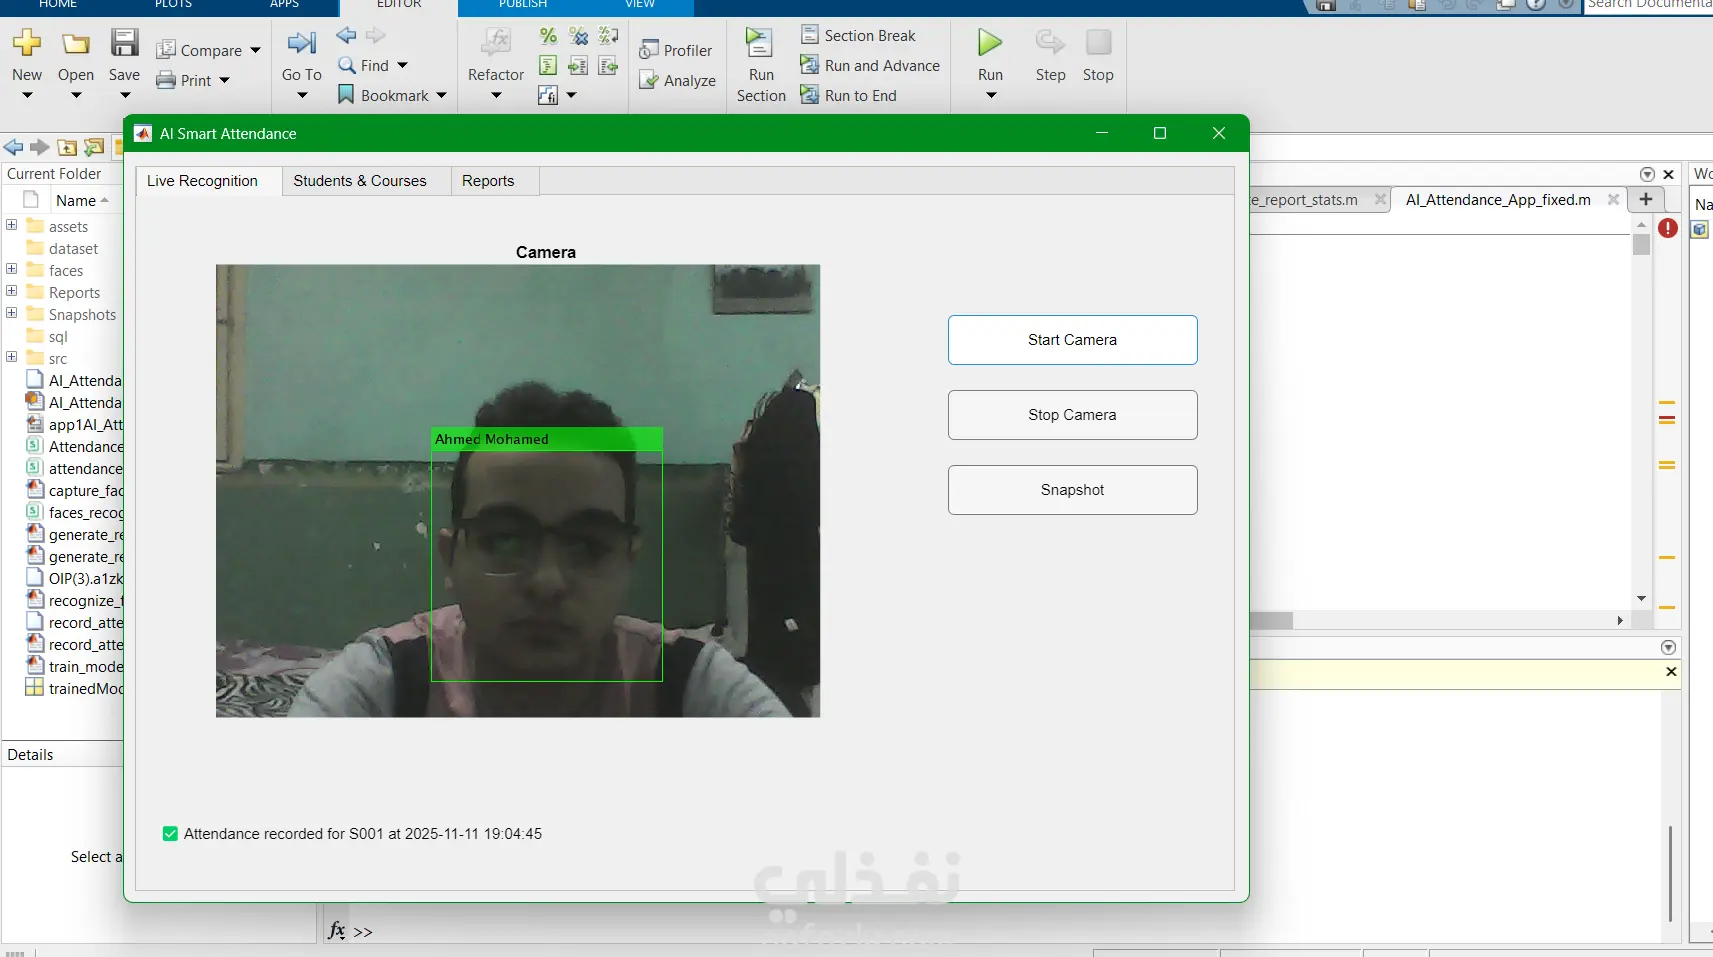This screenshot has width=1713, height=957.
Task: Open the Run dropdown arrow
Action: [x=990, y=95]
